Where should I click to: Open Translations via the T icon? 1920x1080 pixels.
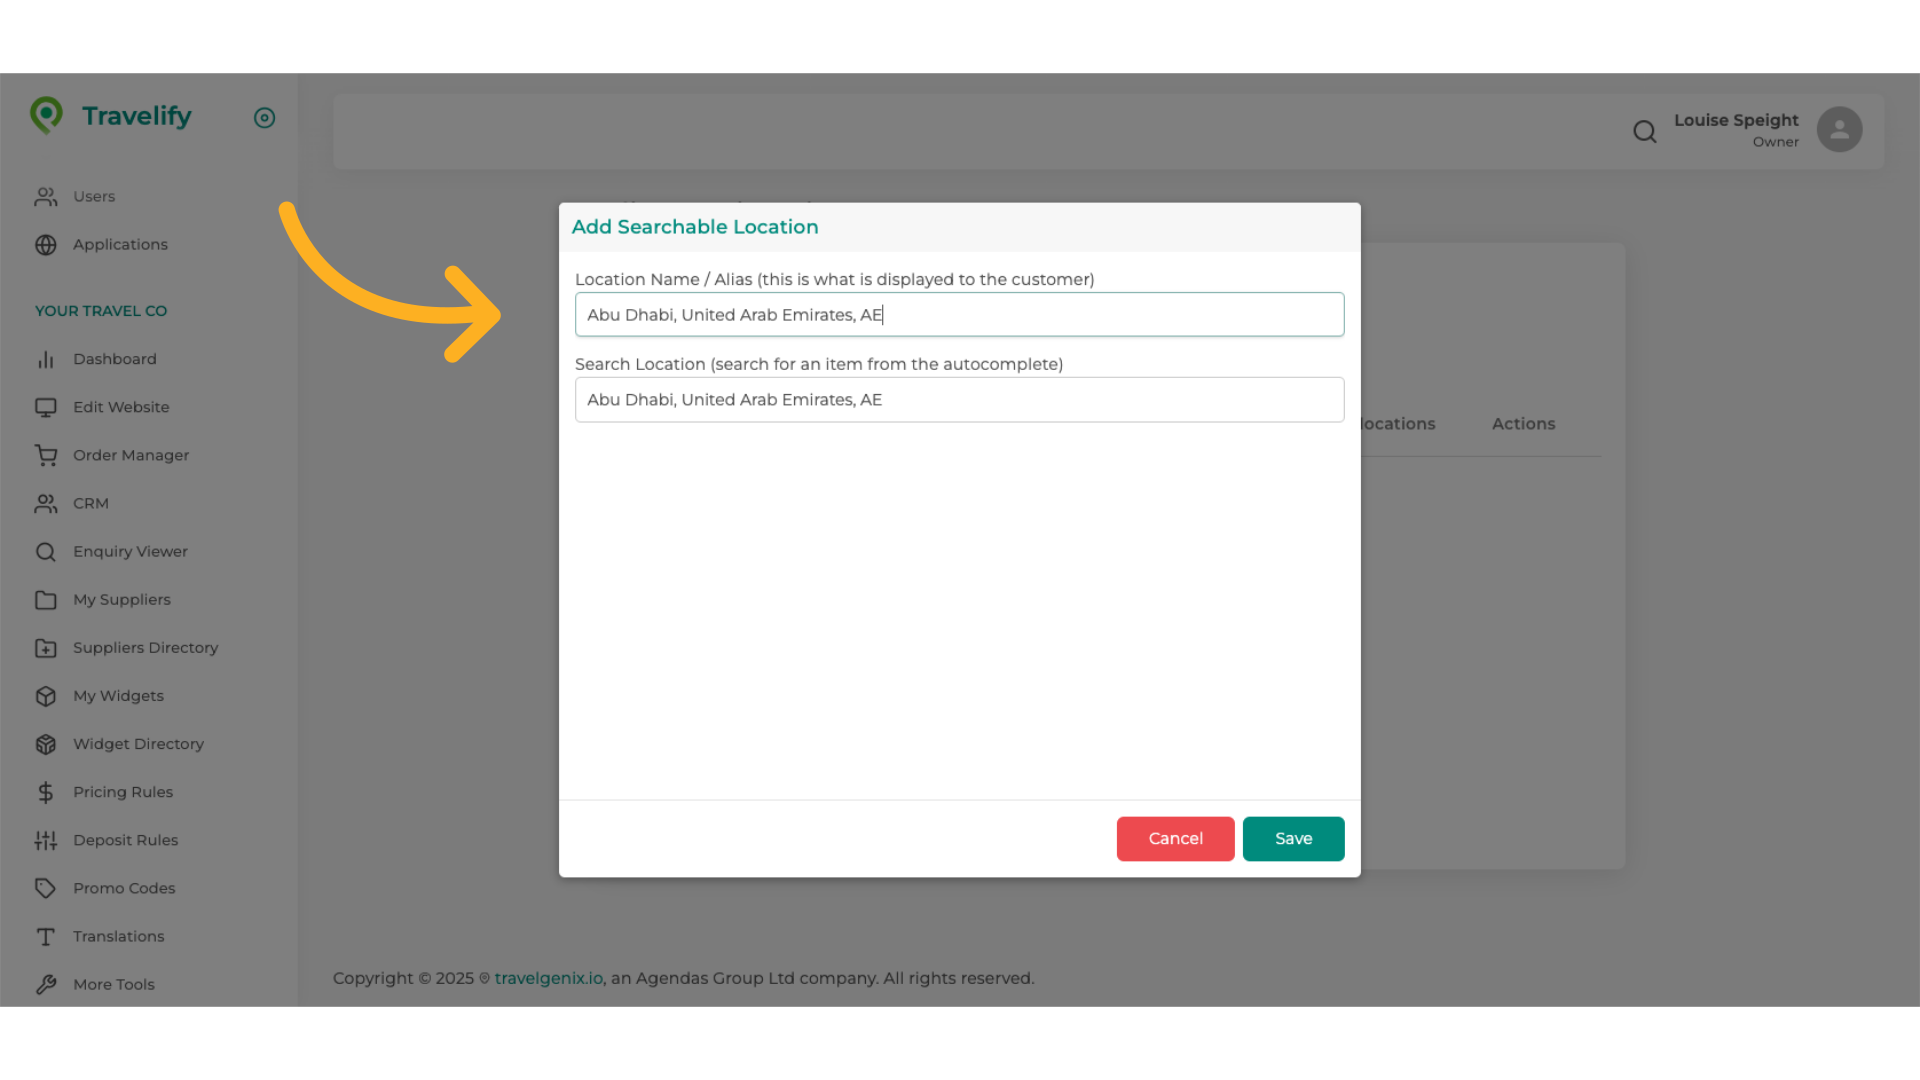tap(46, 936)
